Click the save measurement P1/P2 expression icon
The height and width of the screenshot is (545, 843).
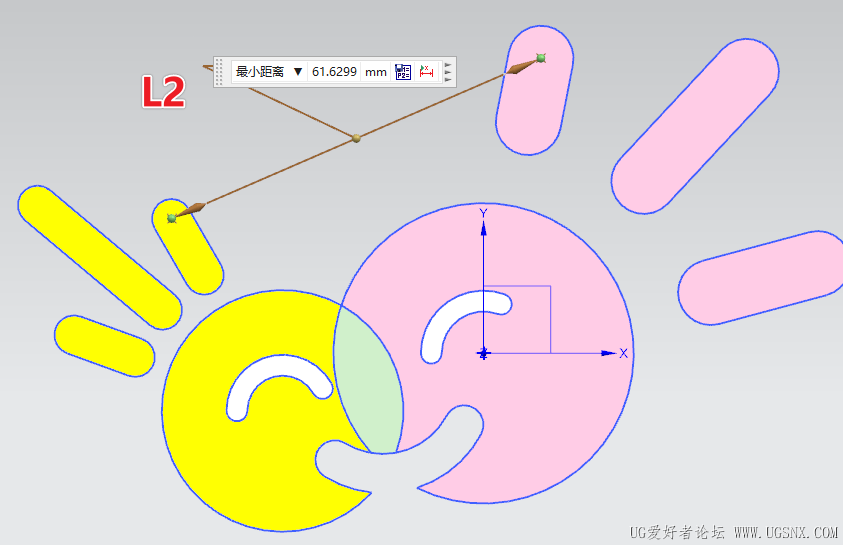[403, 71]
